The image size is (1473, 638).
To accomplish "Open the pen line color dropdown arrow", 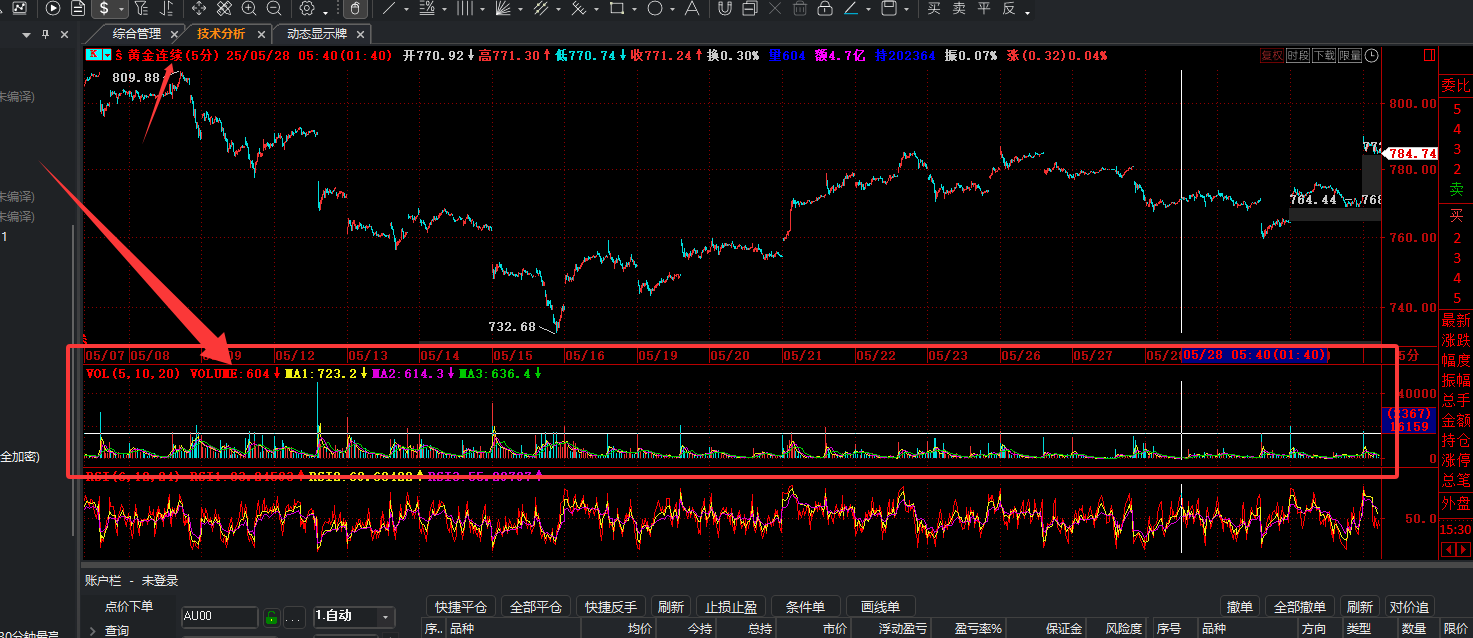I will point(868,9).
